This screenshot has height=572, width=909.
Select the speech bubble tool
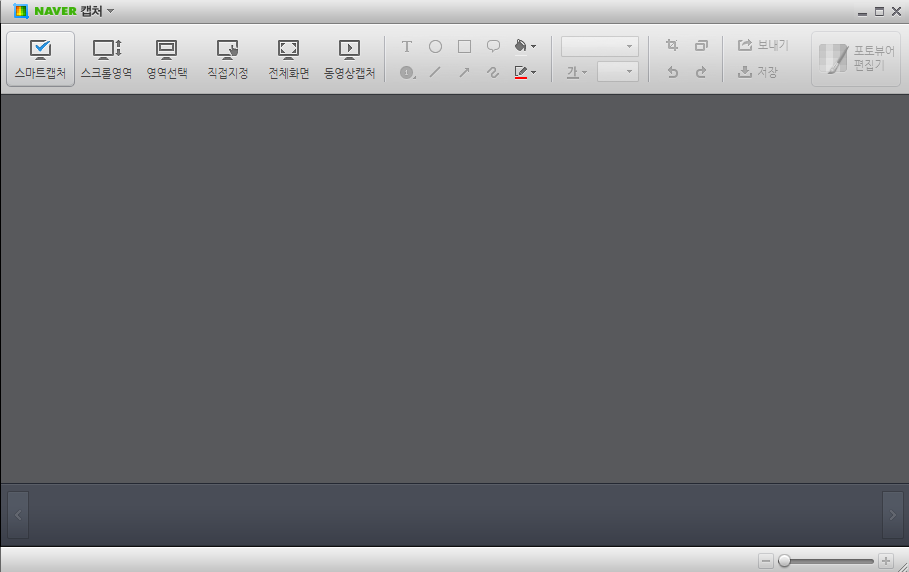493,46
